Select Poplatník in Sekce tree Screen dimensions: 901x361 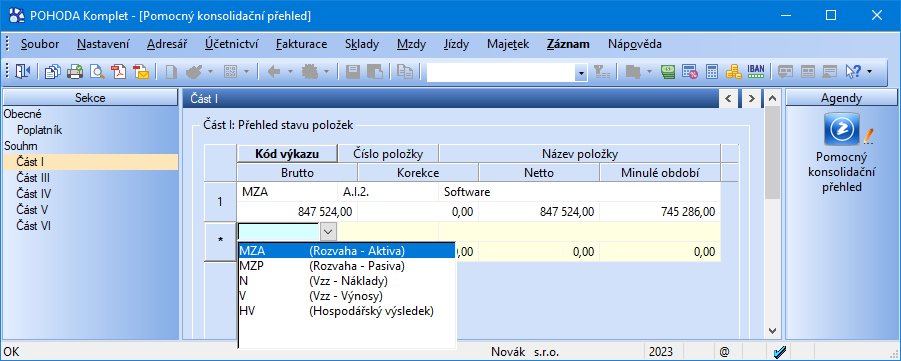40,130
